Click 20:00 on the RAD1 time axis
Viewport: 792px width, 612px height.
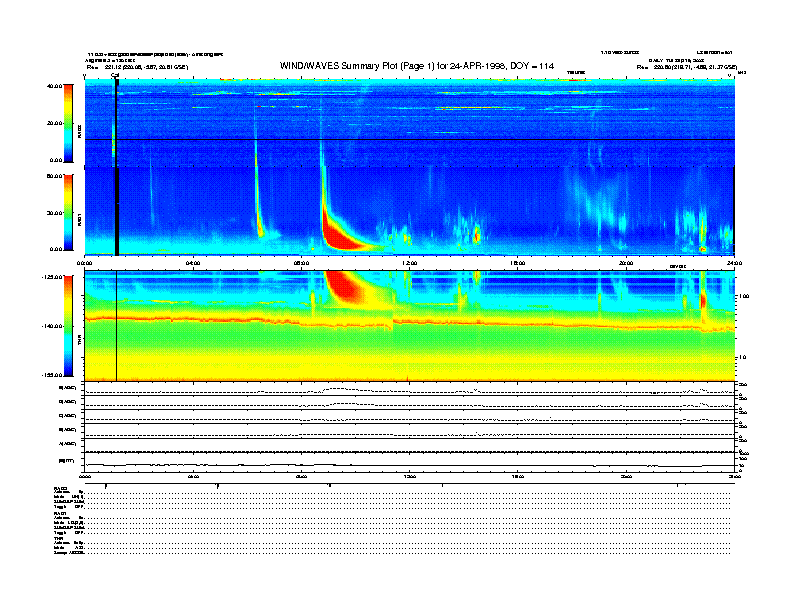pos(626,263)
